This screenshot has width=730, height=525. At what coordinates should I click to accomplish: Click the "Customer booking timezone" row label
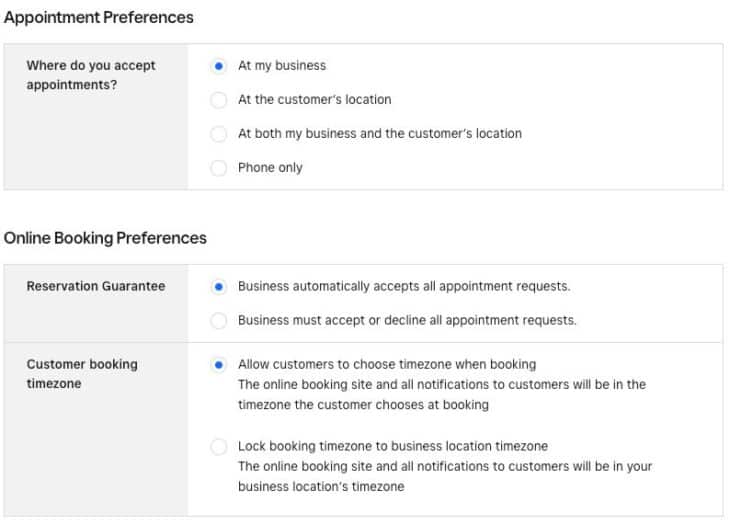point(82,374)
